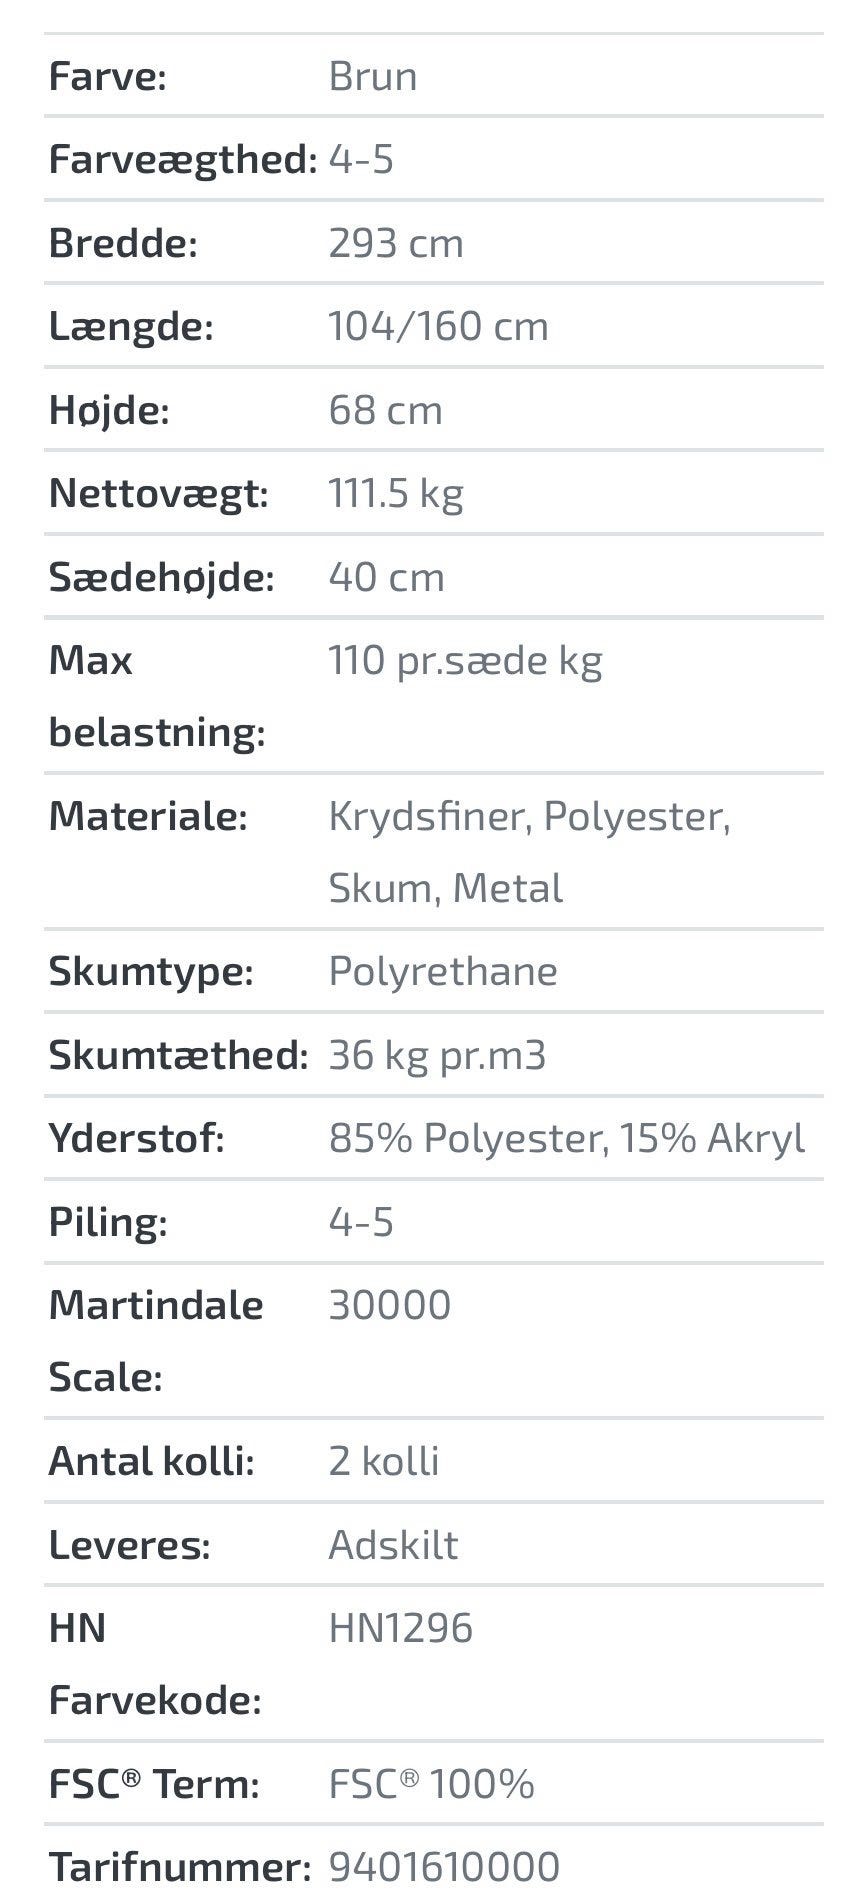Click the Antal kolli value 2 kolli
The height and width of the screenshot is (1903, 854).
[384, 1461]
